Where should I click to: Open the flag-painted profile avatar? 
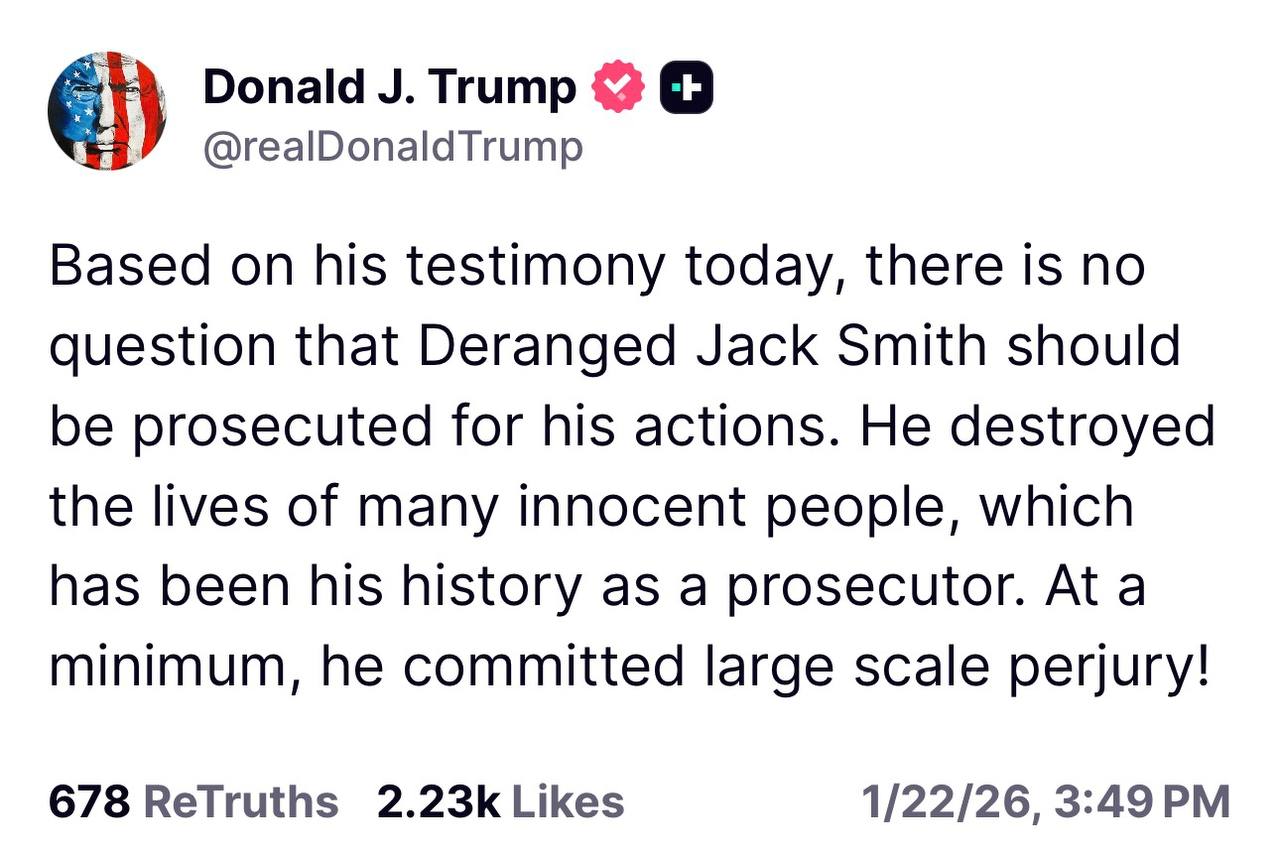(x=107, y=110)
